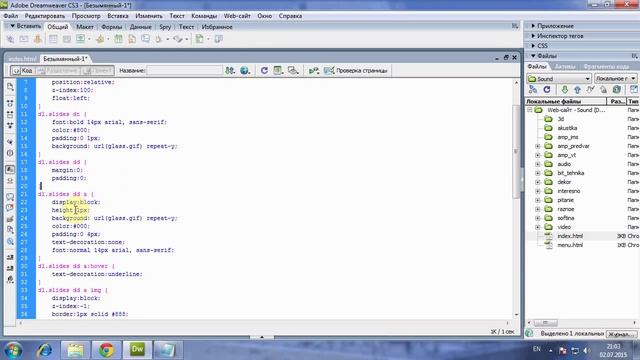
Task: Open the Tag Chooser icon
Action: click(219, 39)
